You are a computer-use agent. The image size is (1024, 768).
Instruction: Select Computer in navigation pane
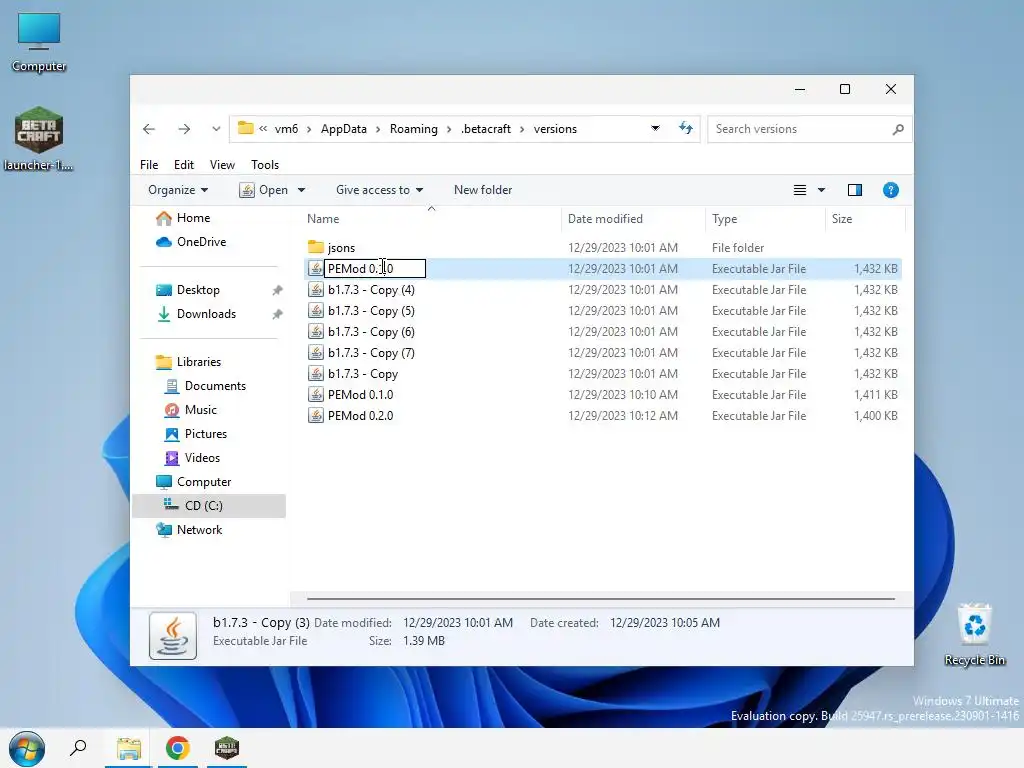click(x=193, y=482)
